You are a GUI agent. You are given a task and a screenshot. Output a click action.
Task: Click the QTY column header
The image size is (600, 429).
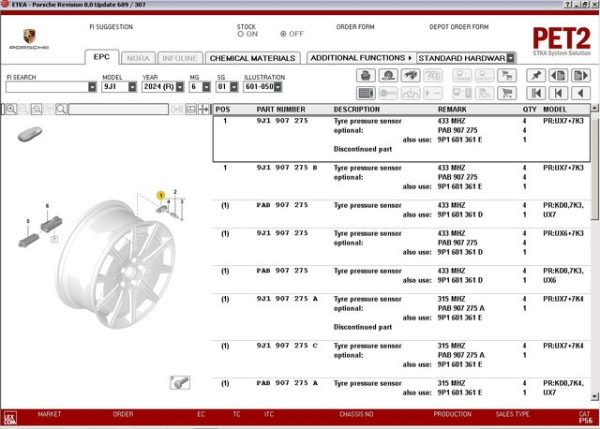530,109
